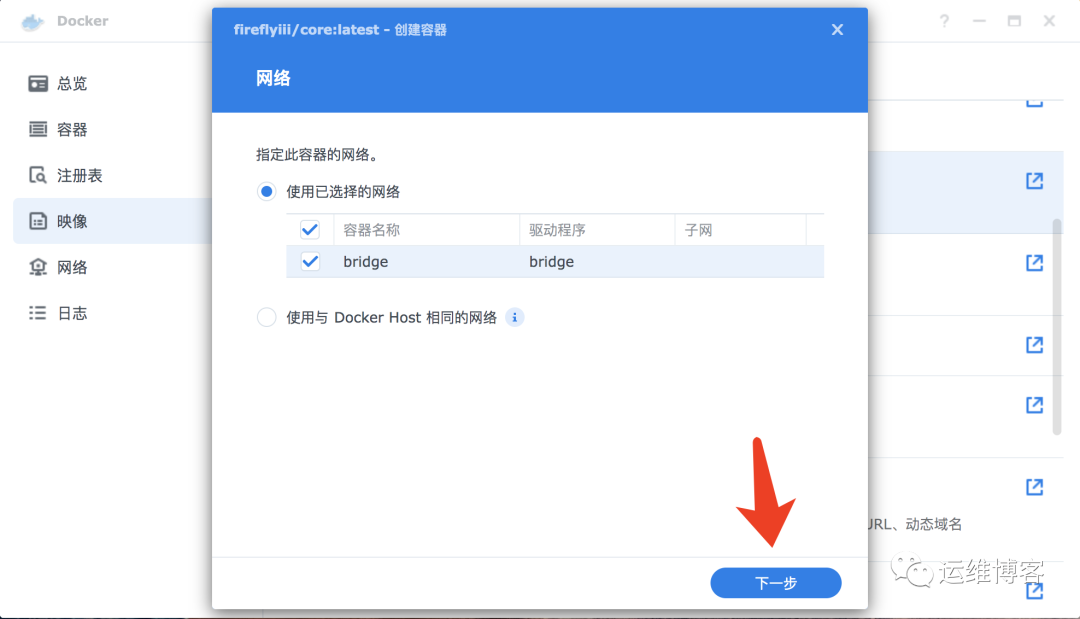The height and width of the screenshot is (619, 1080).
Task: Click the scrollbar in the Docker image list
Action: tap(1057, 327)
